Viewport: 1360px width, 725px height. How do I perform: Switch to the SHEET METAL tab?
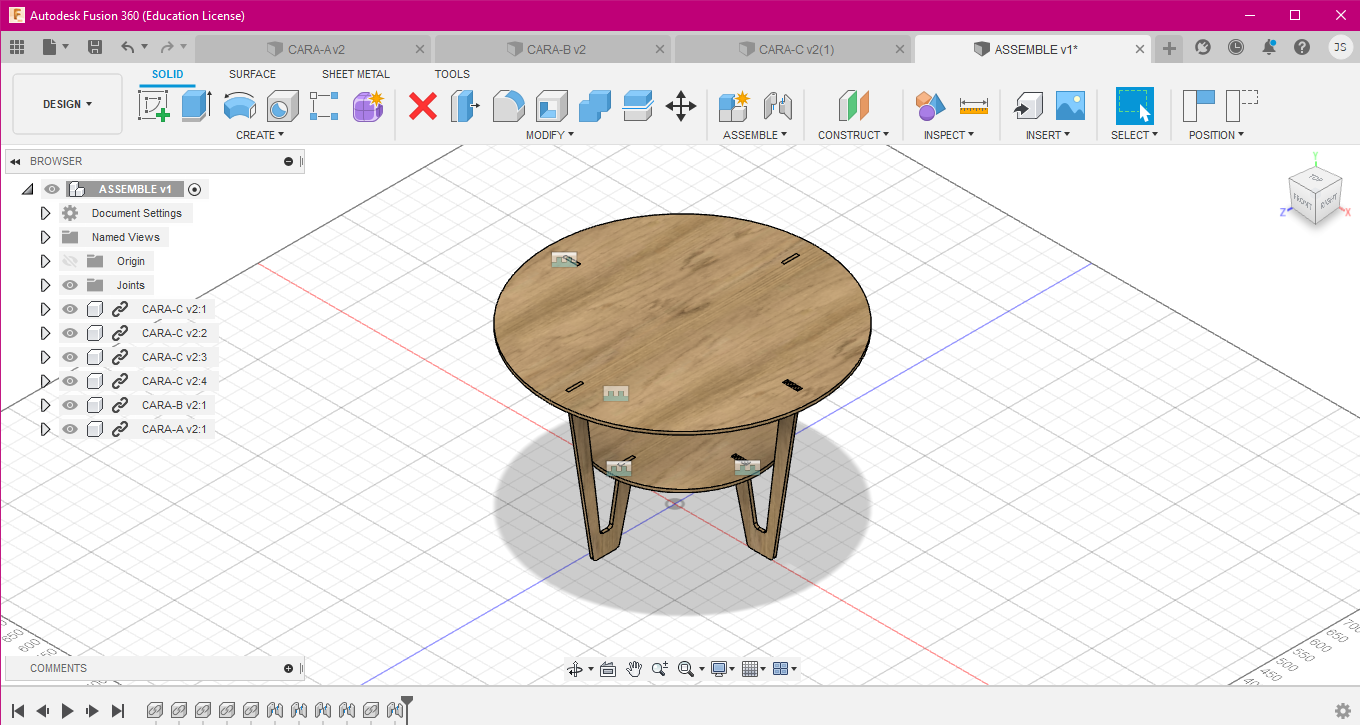(356, 74)
